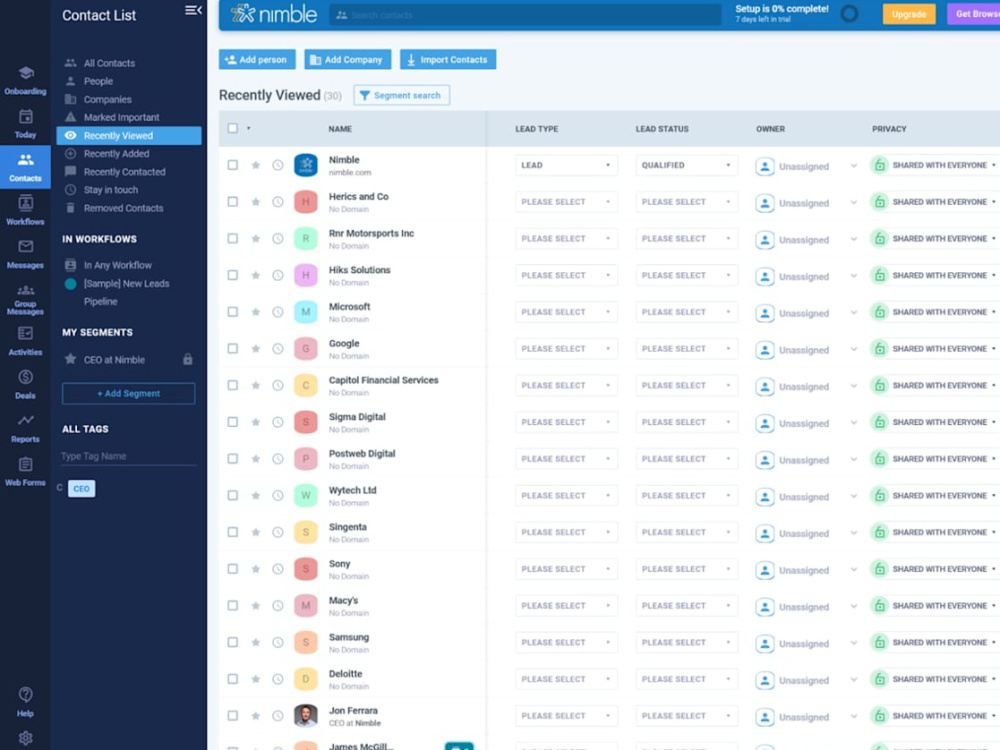Open the Deals section
This screenshot has width=1000, height=750.
pyautogui.click(x=26, y=385)
